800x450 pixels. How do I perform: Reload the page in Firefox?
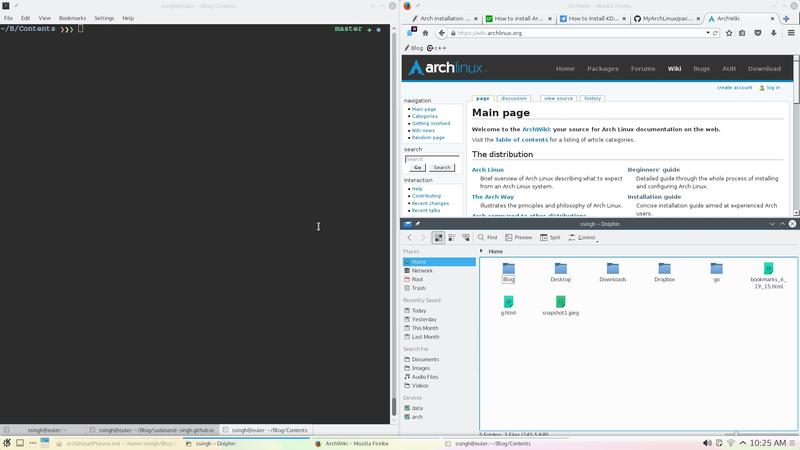tap(715, 33)
